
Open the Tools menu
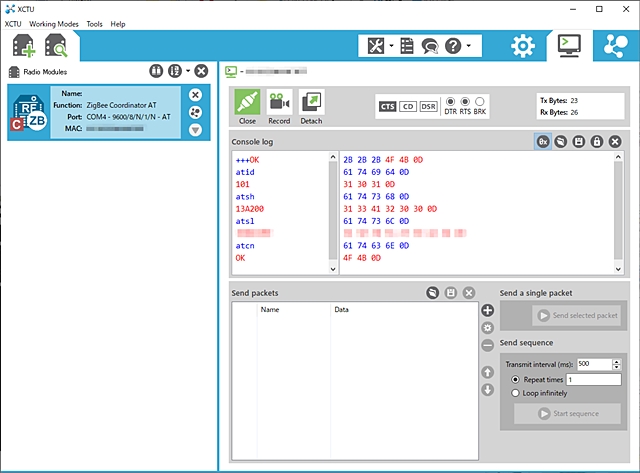94,23
